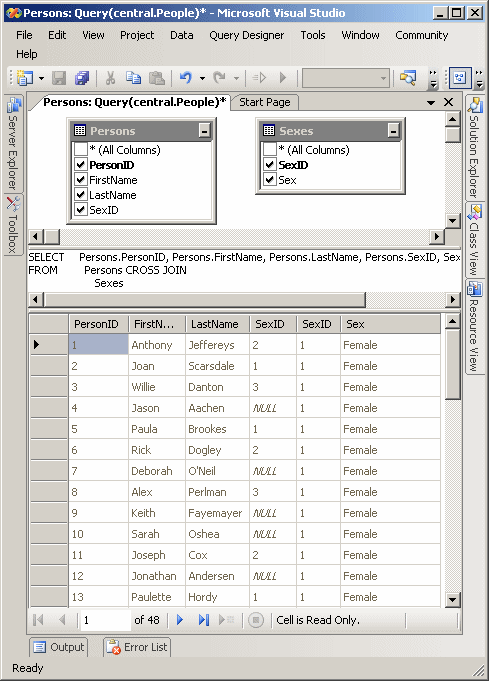
Task: Open the Query Designer menu
Action: pyautogui.click(x=246, y=35)
